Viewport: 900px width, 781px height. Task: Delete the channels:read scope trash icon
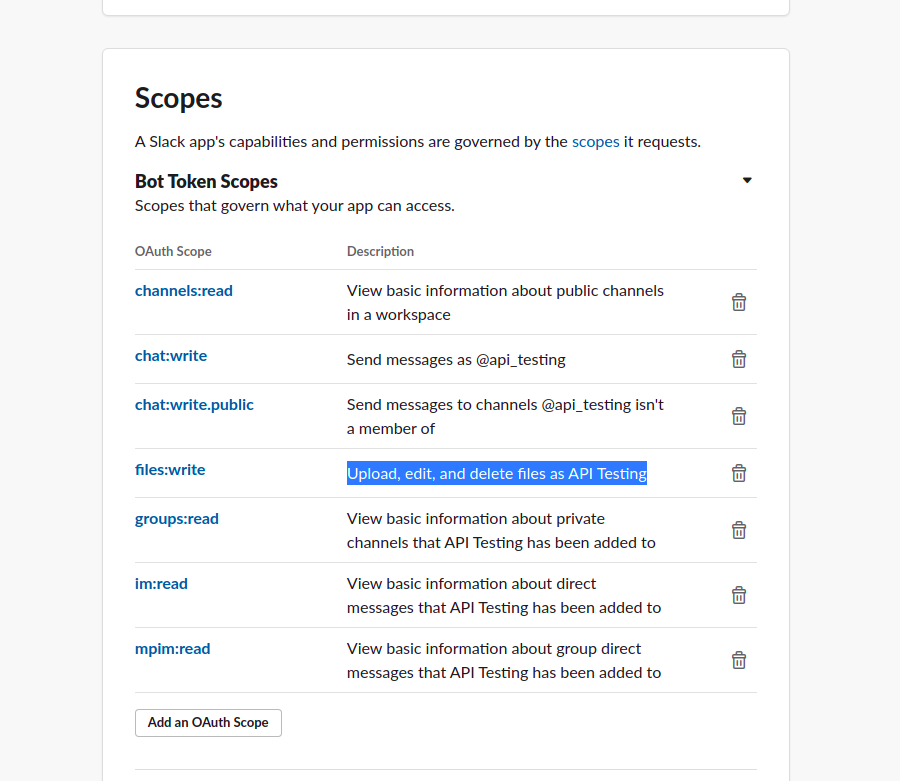click(x=739, y=302)
